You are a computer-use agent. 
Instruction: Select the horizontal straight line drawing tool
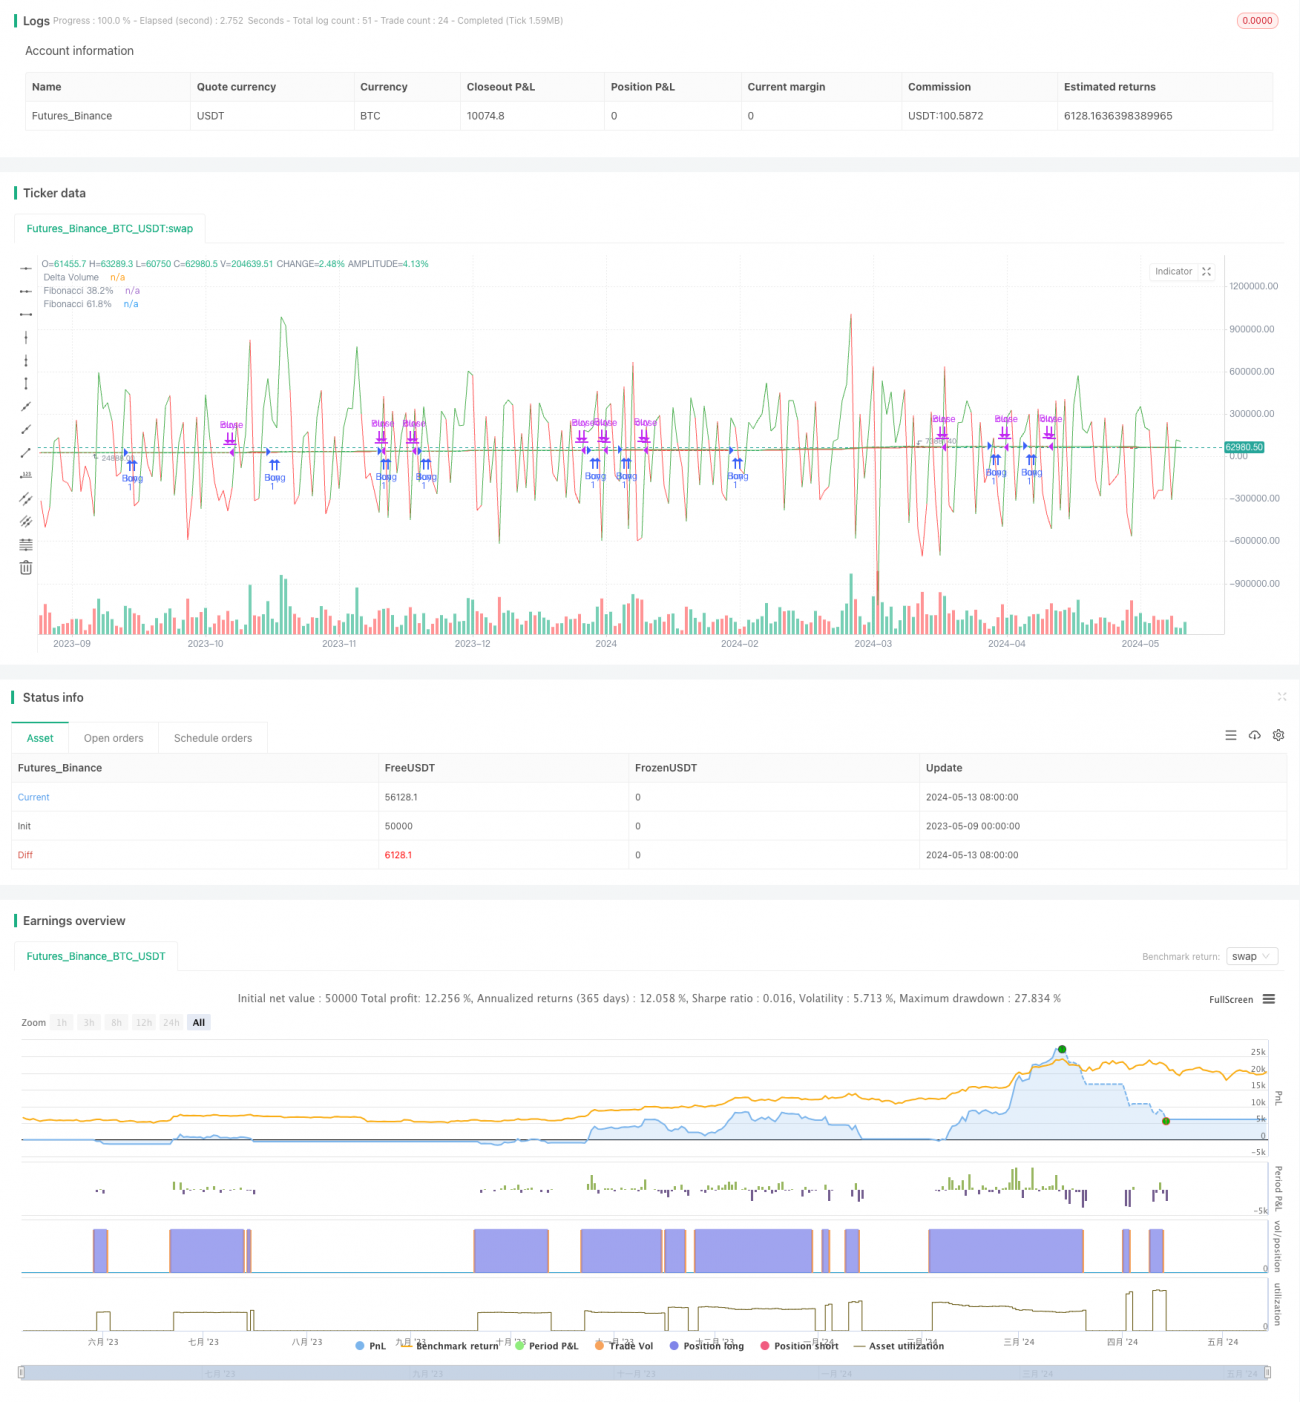pyautogui.click(x=26, y=268)
